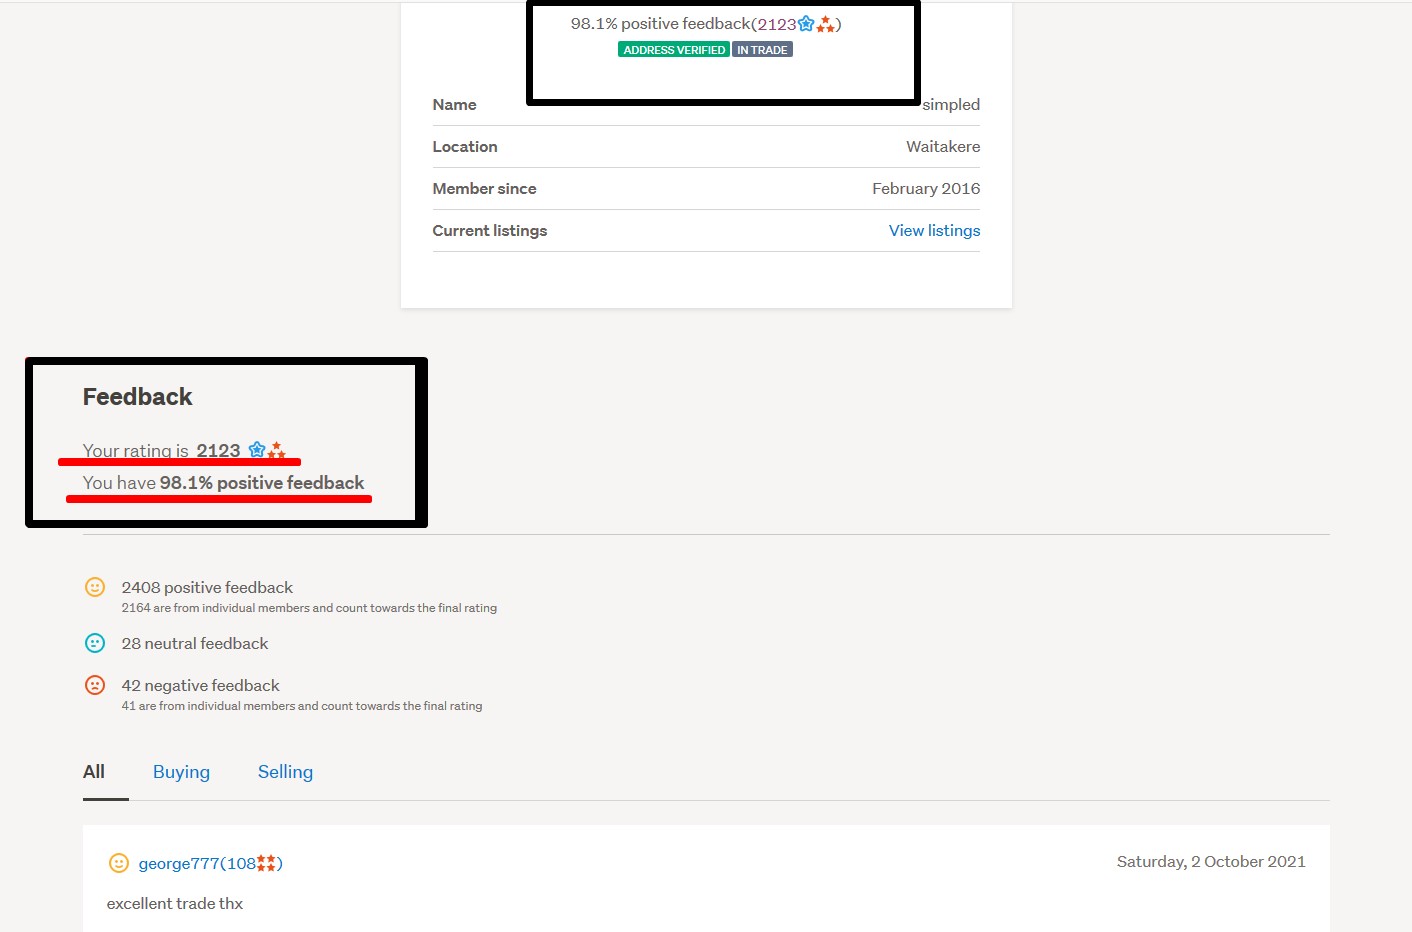Click the 'Member since' label

[x=484, y=189]
